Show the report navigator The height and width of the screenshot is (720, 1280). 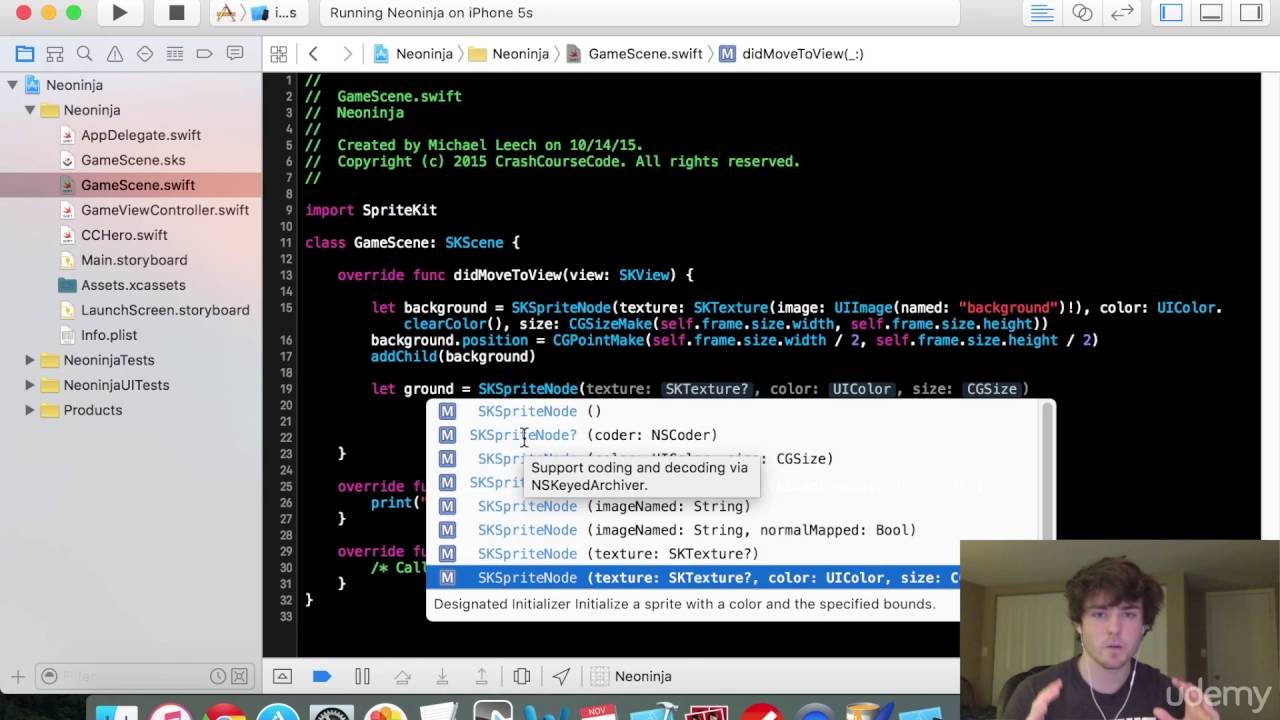tap(235, 54)
